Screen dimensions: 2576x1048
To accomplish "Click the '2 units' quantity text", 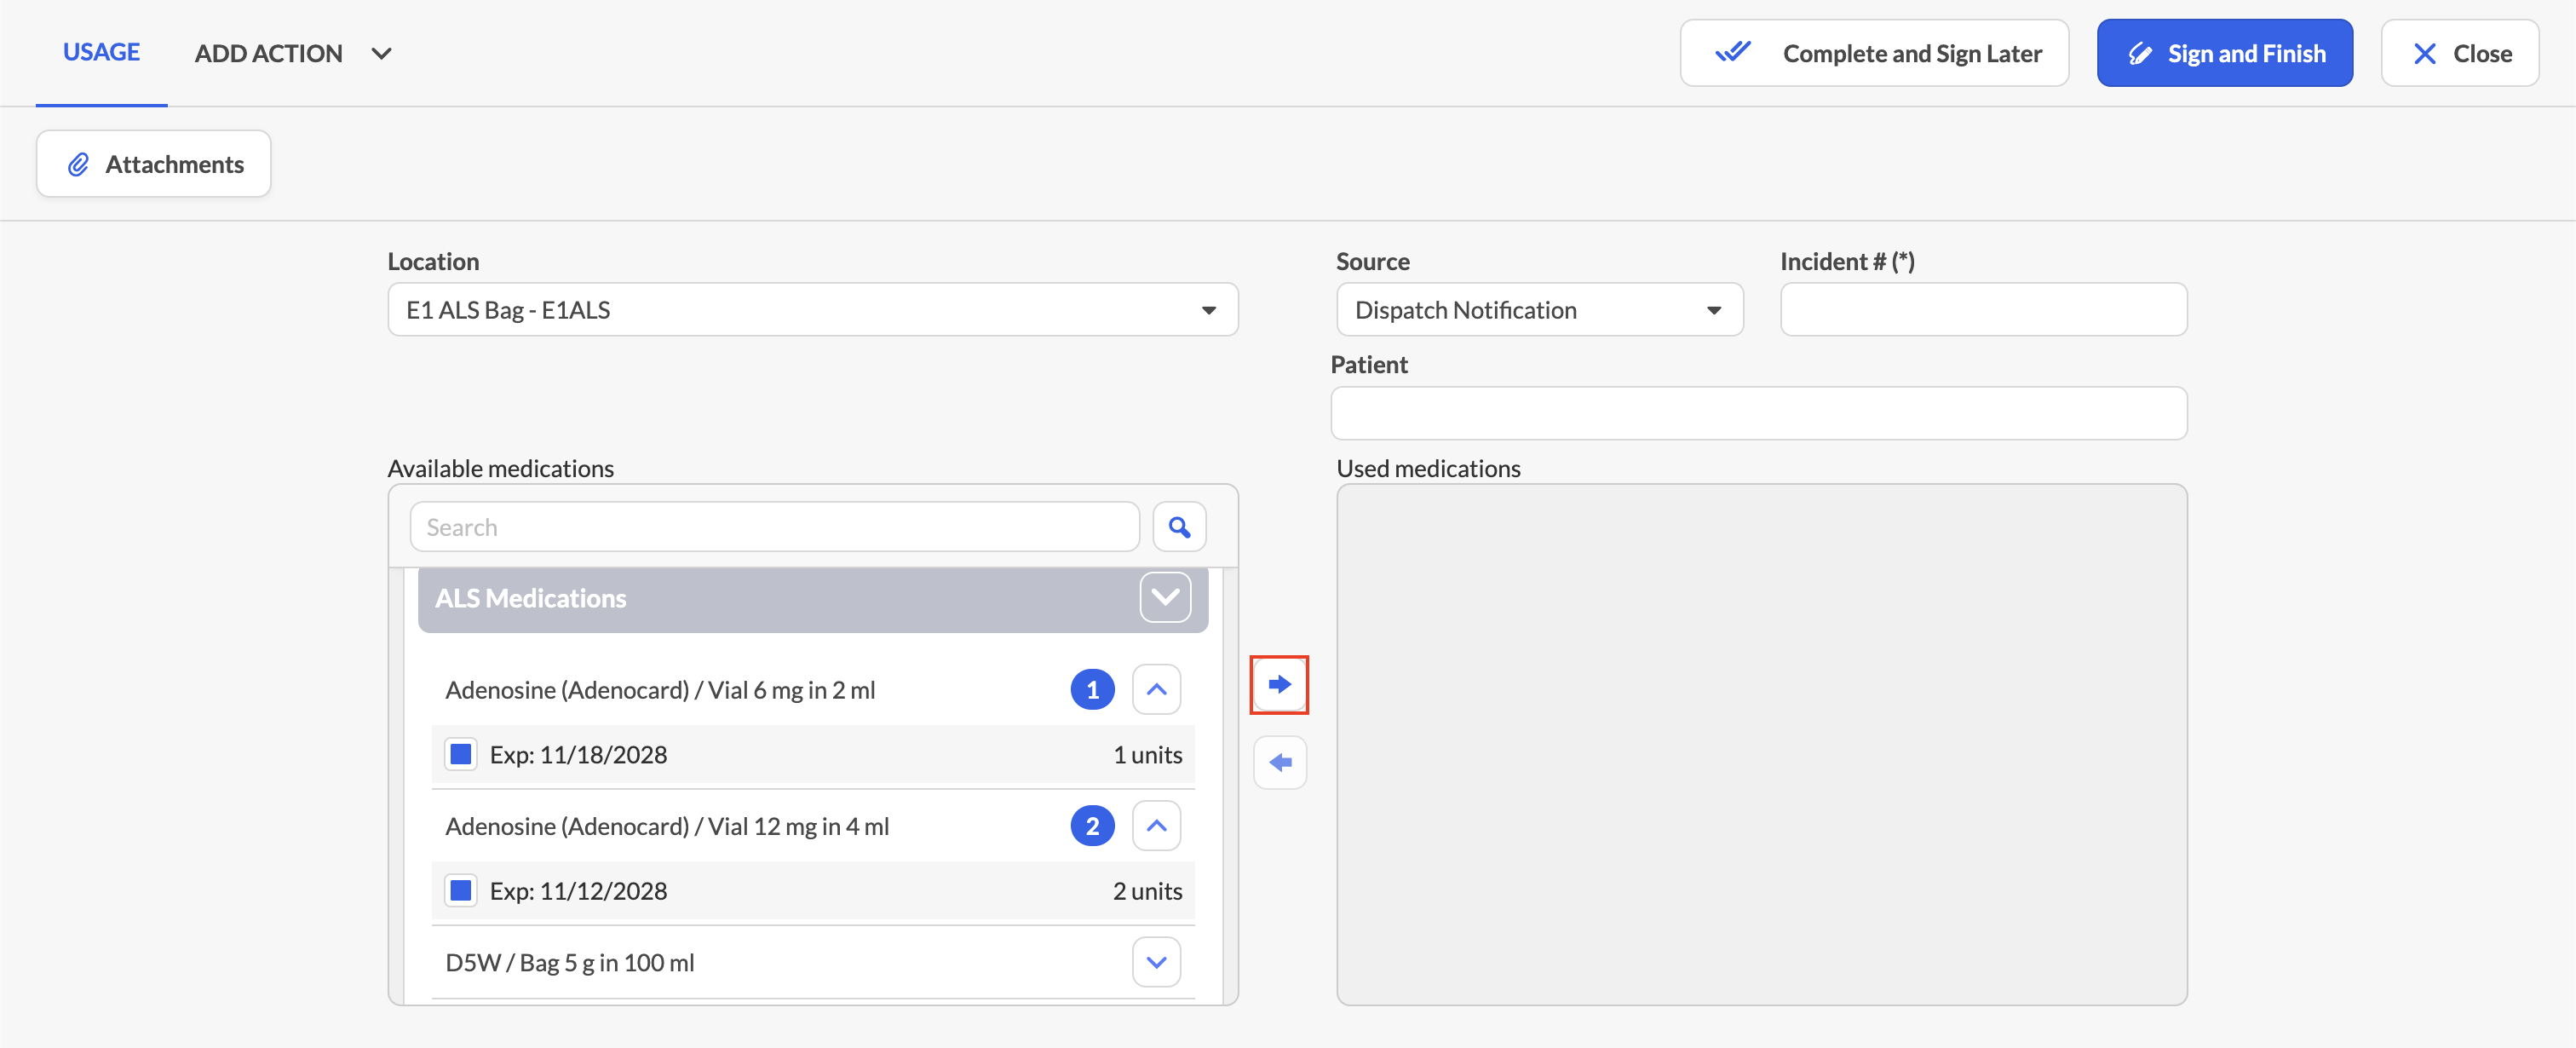I will [1147, 891].
